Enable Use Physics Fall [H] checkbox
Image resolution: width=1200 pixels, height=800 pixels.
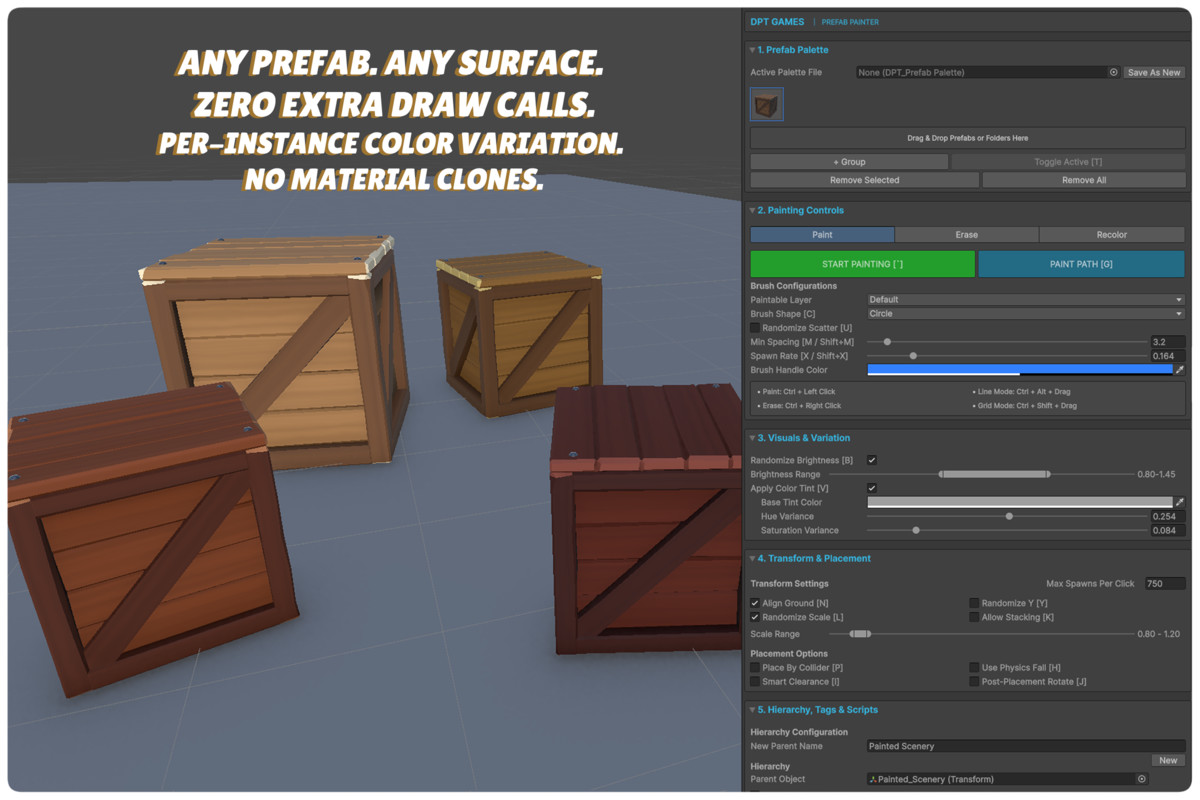[x=974, y=667]
